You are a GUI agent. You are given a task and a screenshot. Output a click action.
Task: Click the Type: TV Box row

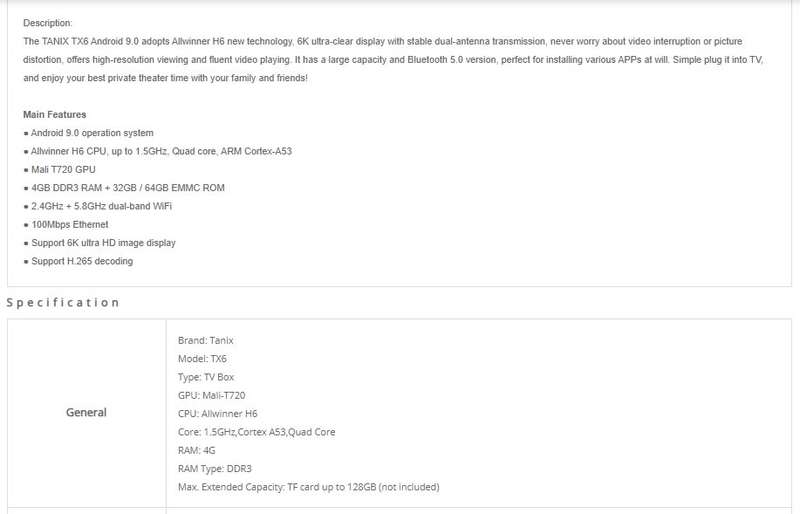click(x=206, y=377)
